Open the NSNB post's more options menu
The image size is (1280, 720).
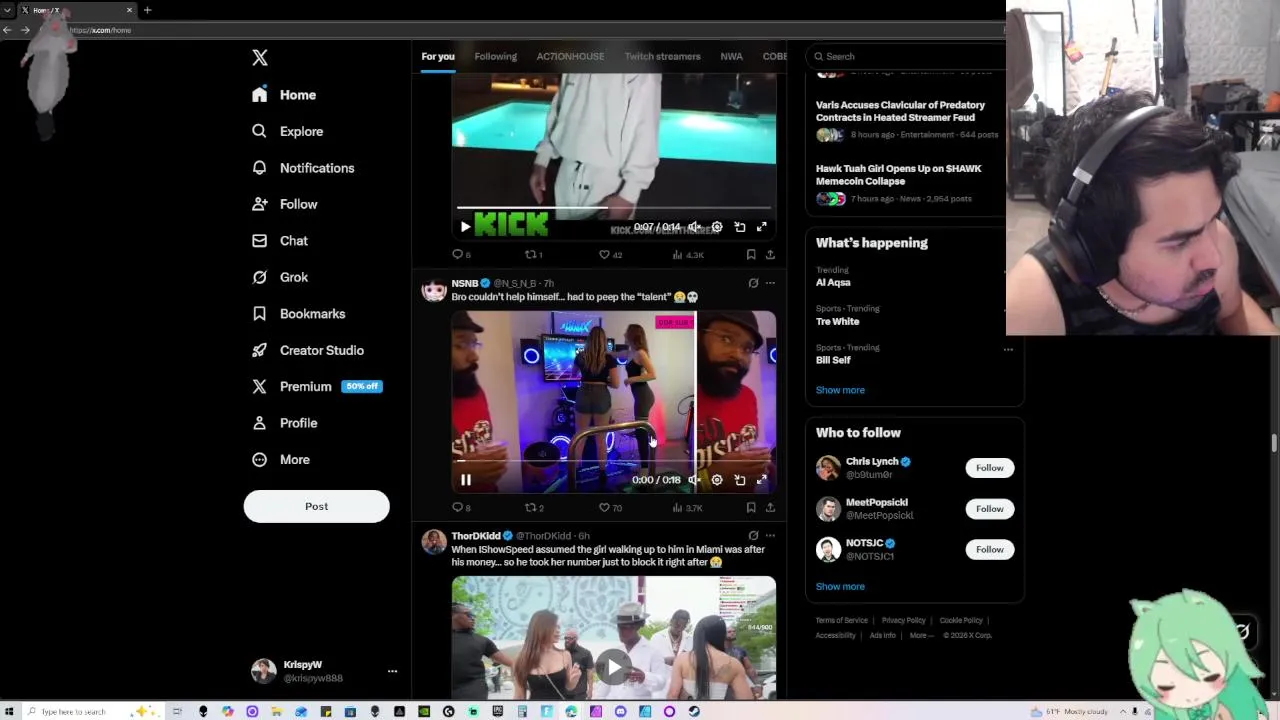coord(770,283)
